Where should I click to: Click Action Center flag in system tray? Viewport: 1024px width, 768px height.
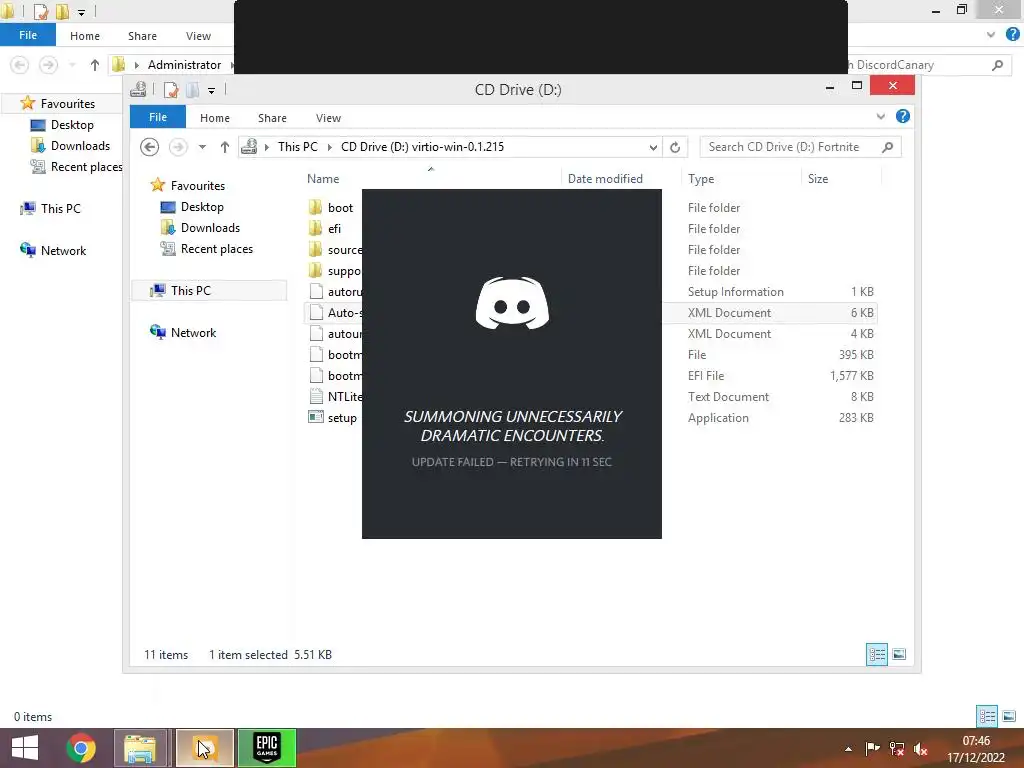click(x=872, y=749)
